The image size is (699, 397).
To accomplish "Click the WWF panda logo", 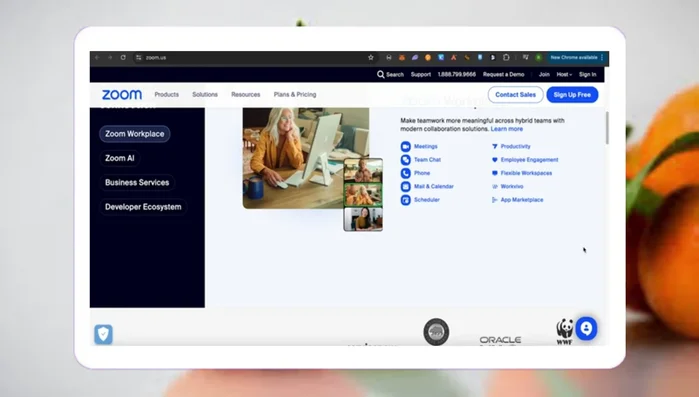I will (x=564, y=332).
